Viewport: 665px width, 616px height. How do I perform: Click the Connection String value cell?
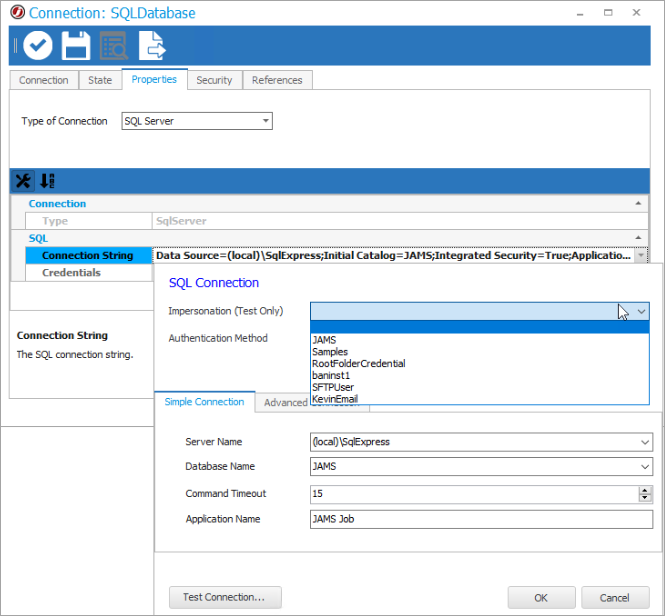[x=393, y=255]
